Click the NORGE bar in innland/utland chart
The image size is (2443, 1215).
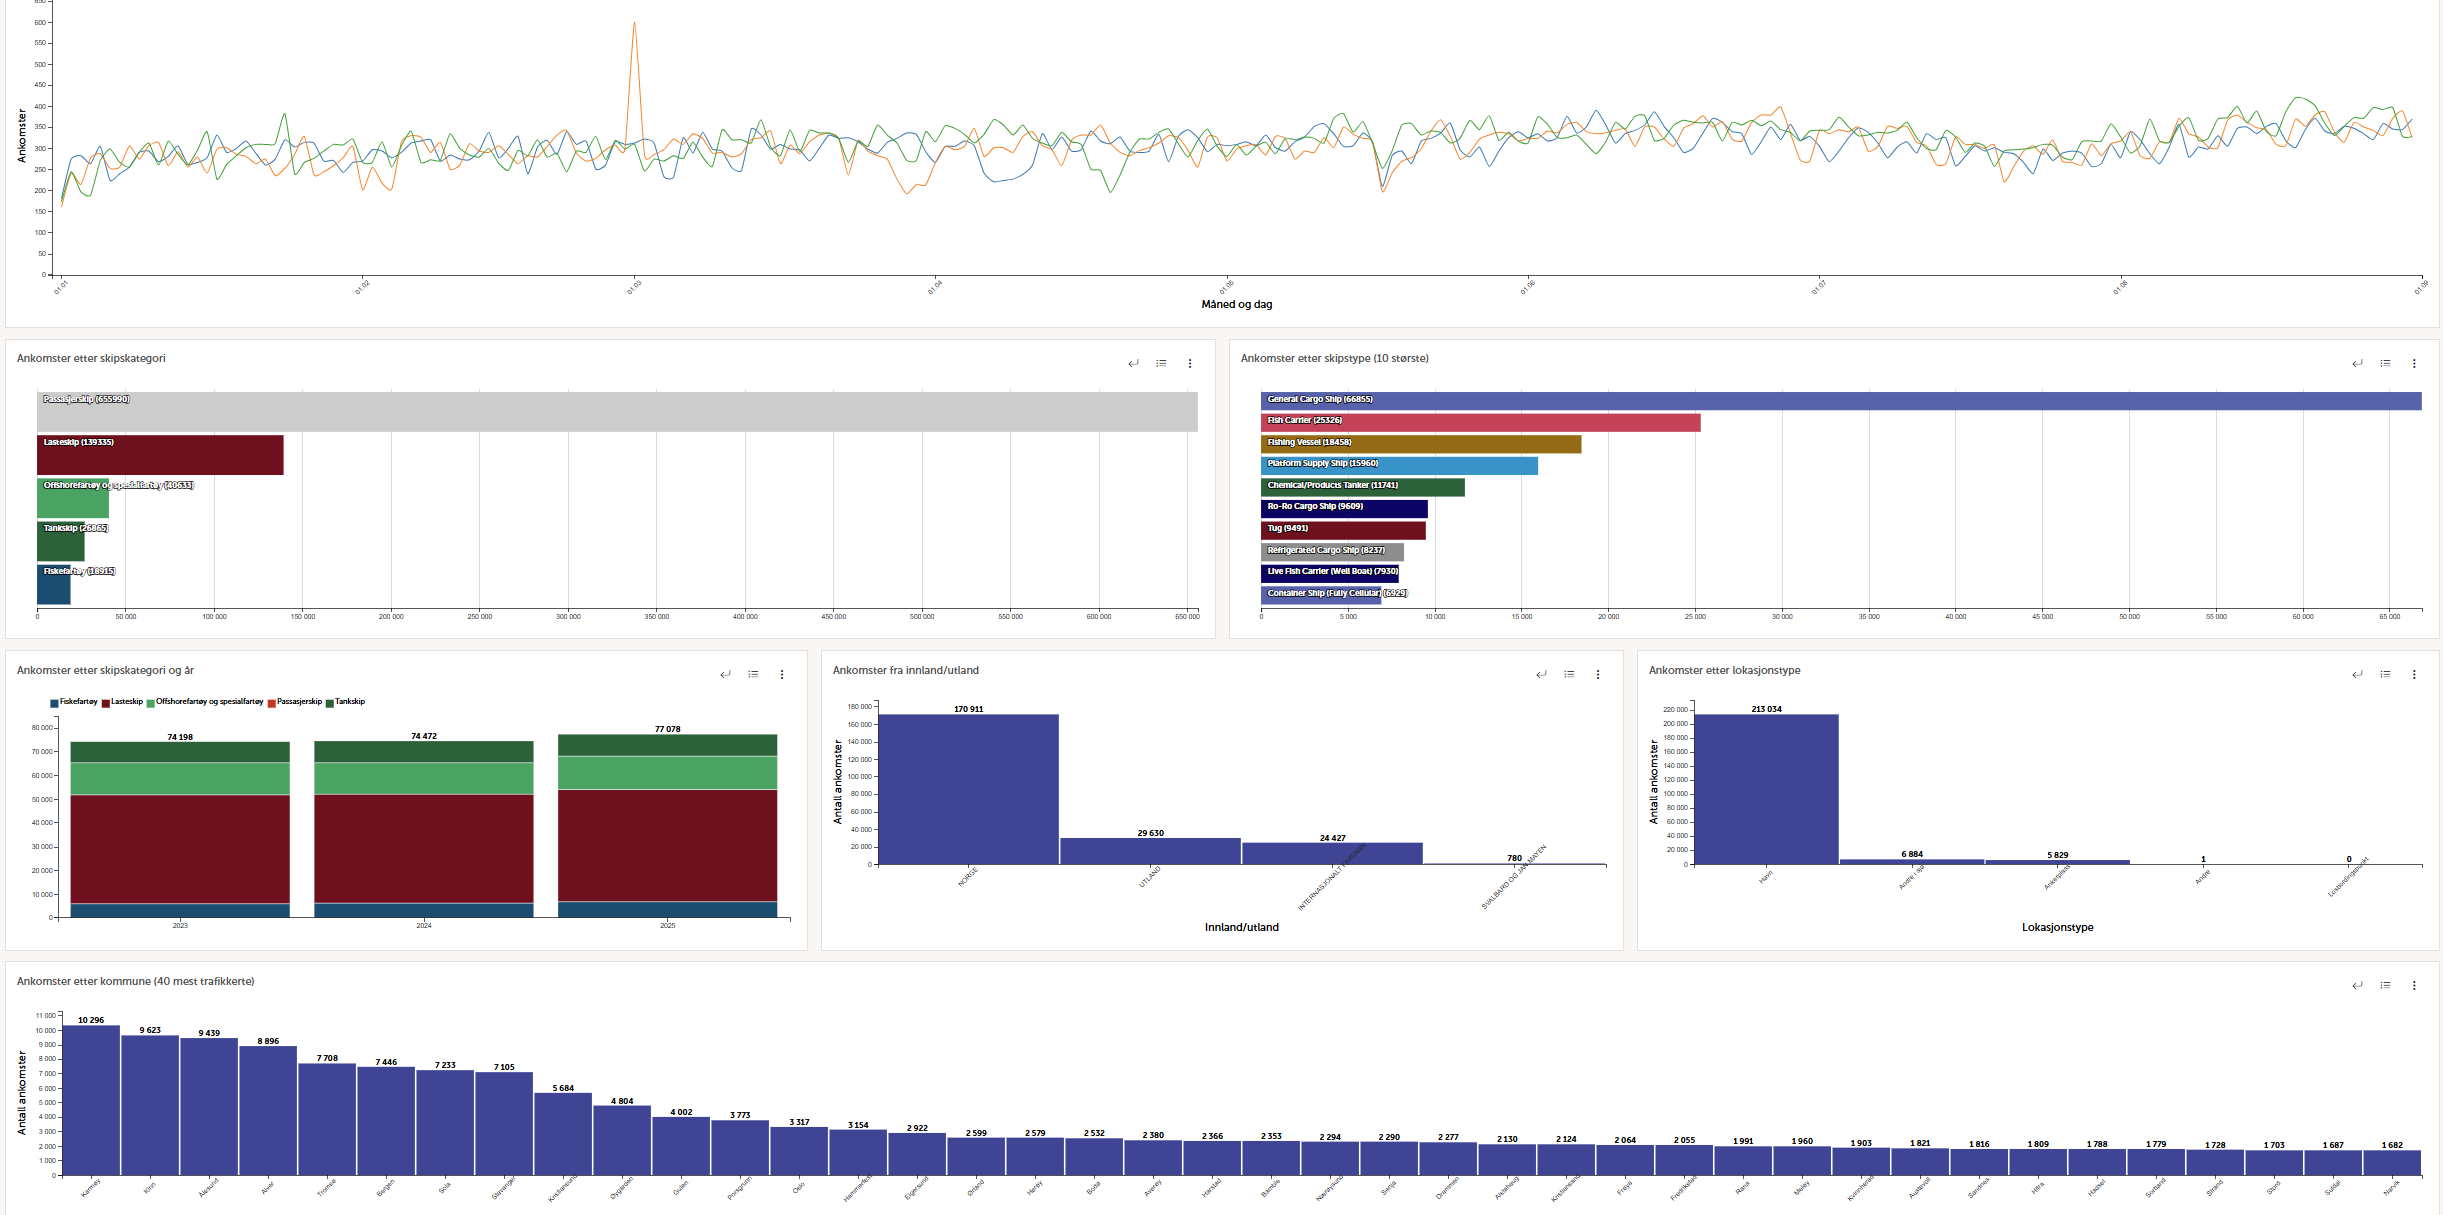pyautogui.click(x=967, y=790)
